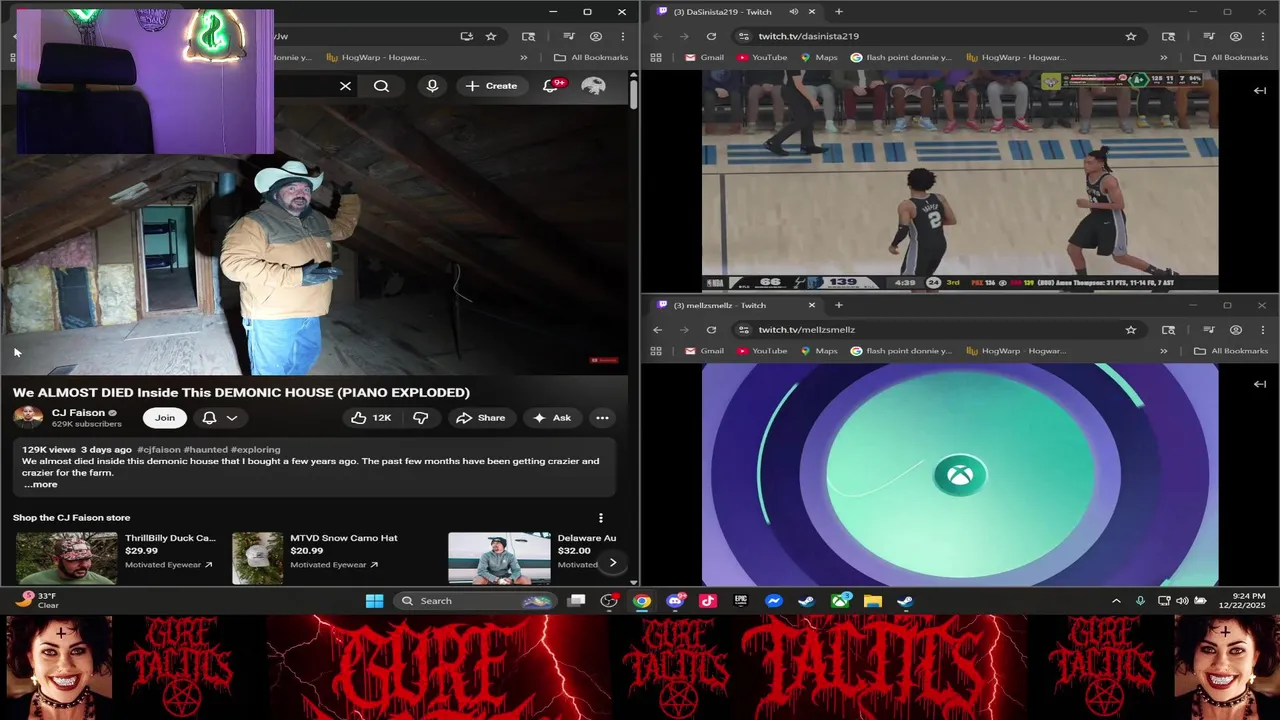Open new tab in DaSinista219 window
The width and height of the screenshot is (1280, 720).
point(838,12)
